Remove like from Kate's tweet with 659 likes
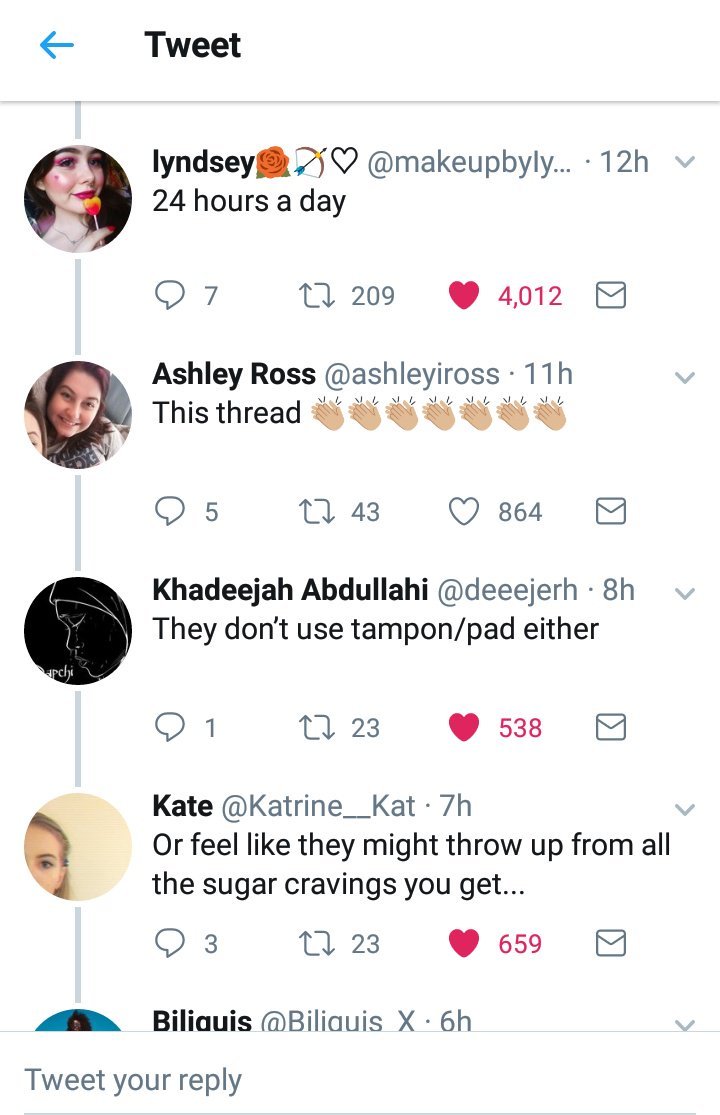This screenshot has width=720, height=1115. click(463, 944)
